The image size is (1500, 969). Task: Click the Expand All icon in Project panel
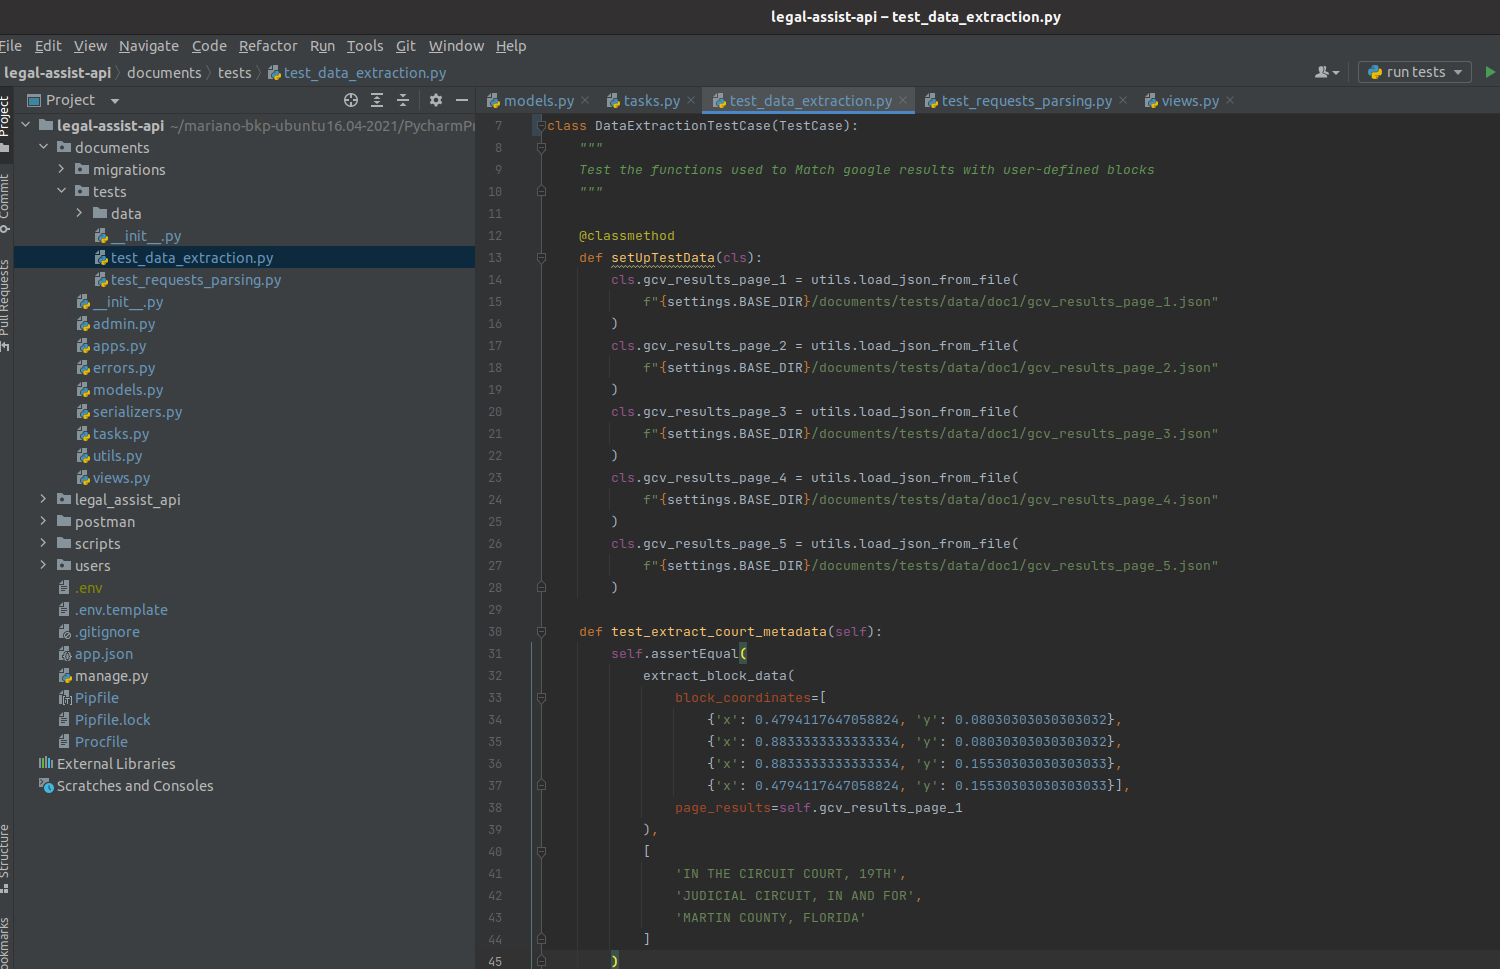377,100
